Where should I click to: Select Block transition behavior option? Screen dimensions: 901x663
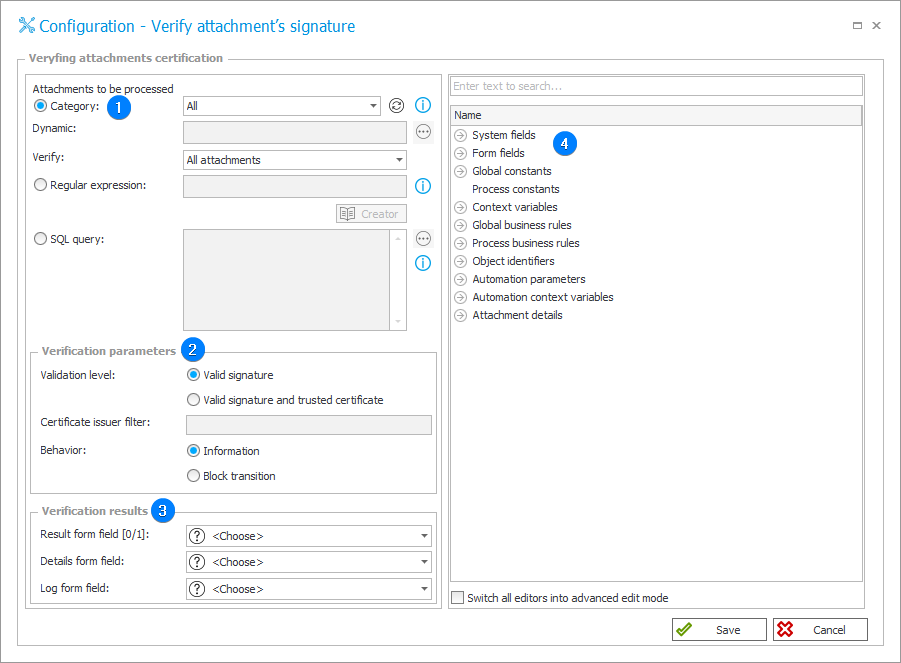194,476
